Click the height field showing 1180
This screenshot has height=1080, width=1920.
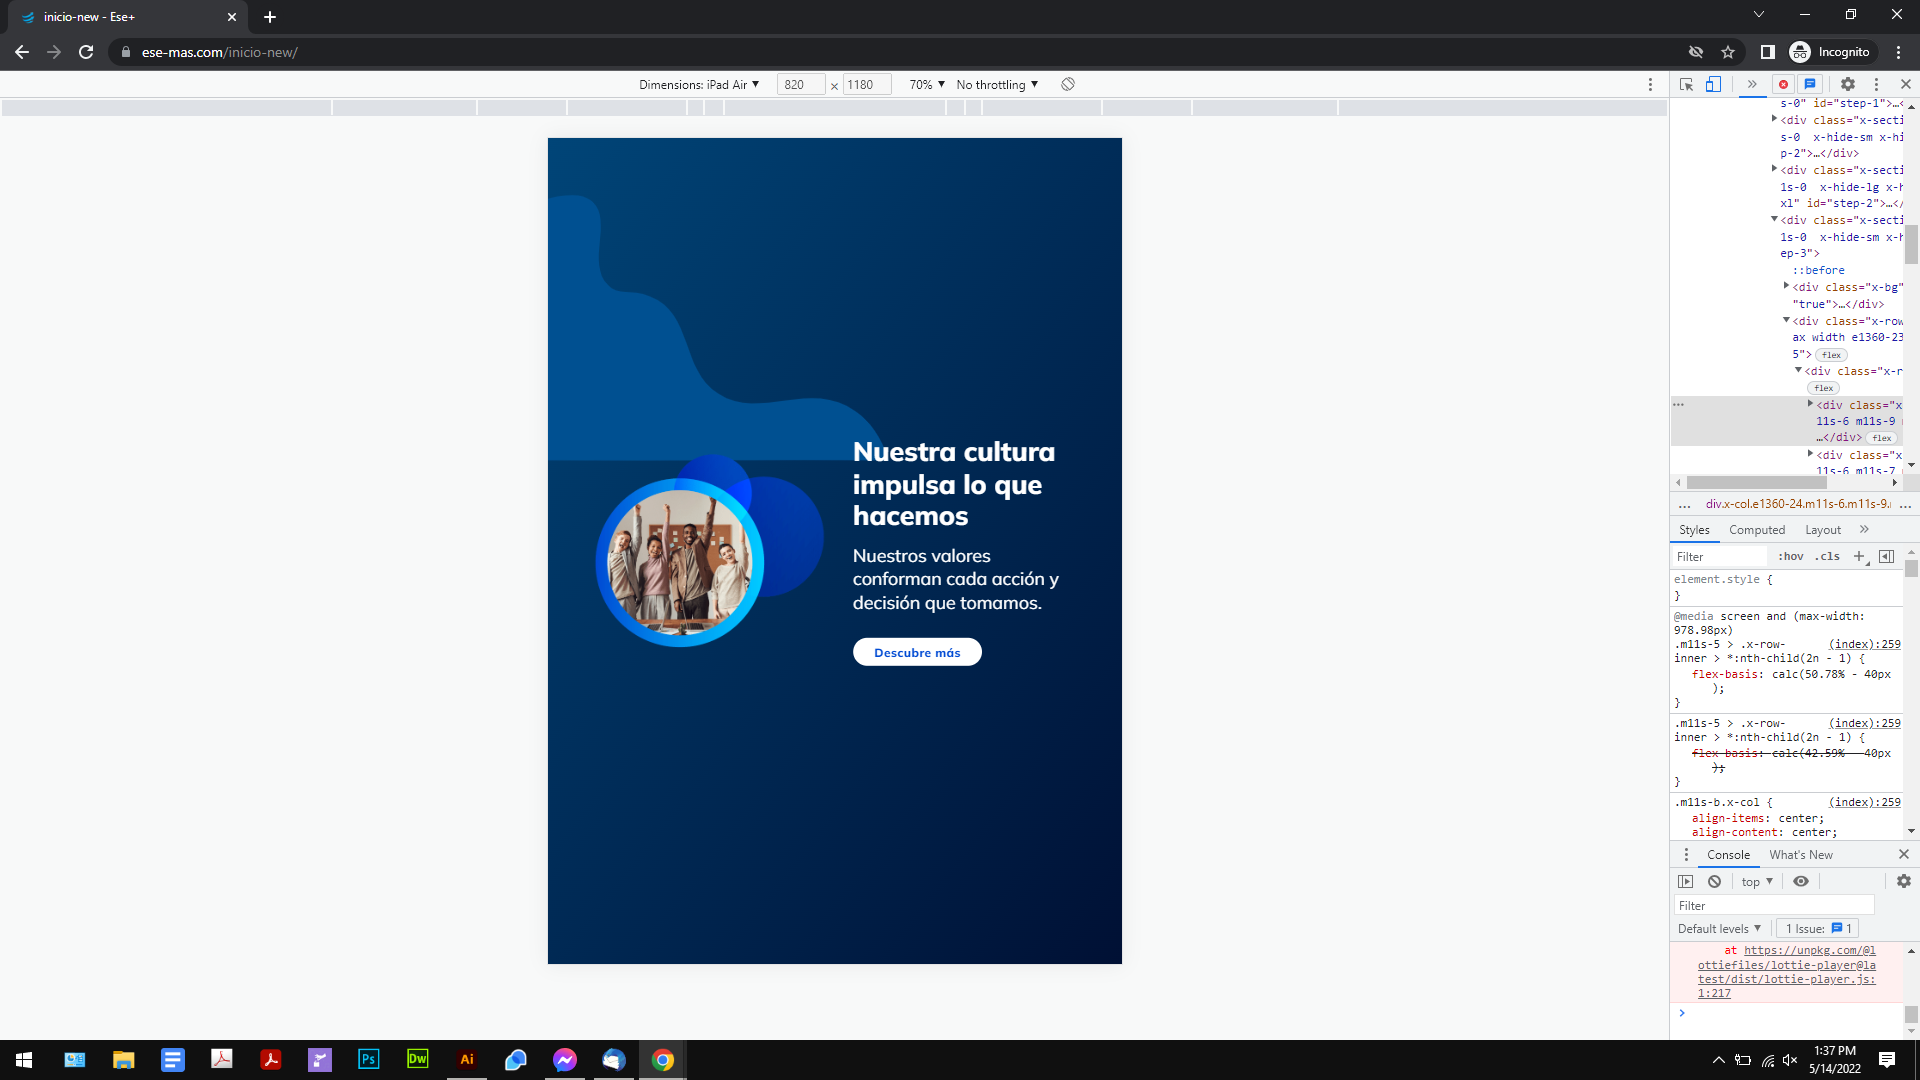pyautogui.click(x=867, y=84)
